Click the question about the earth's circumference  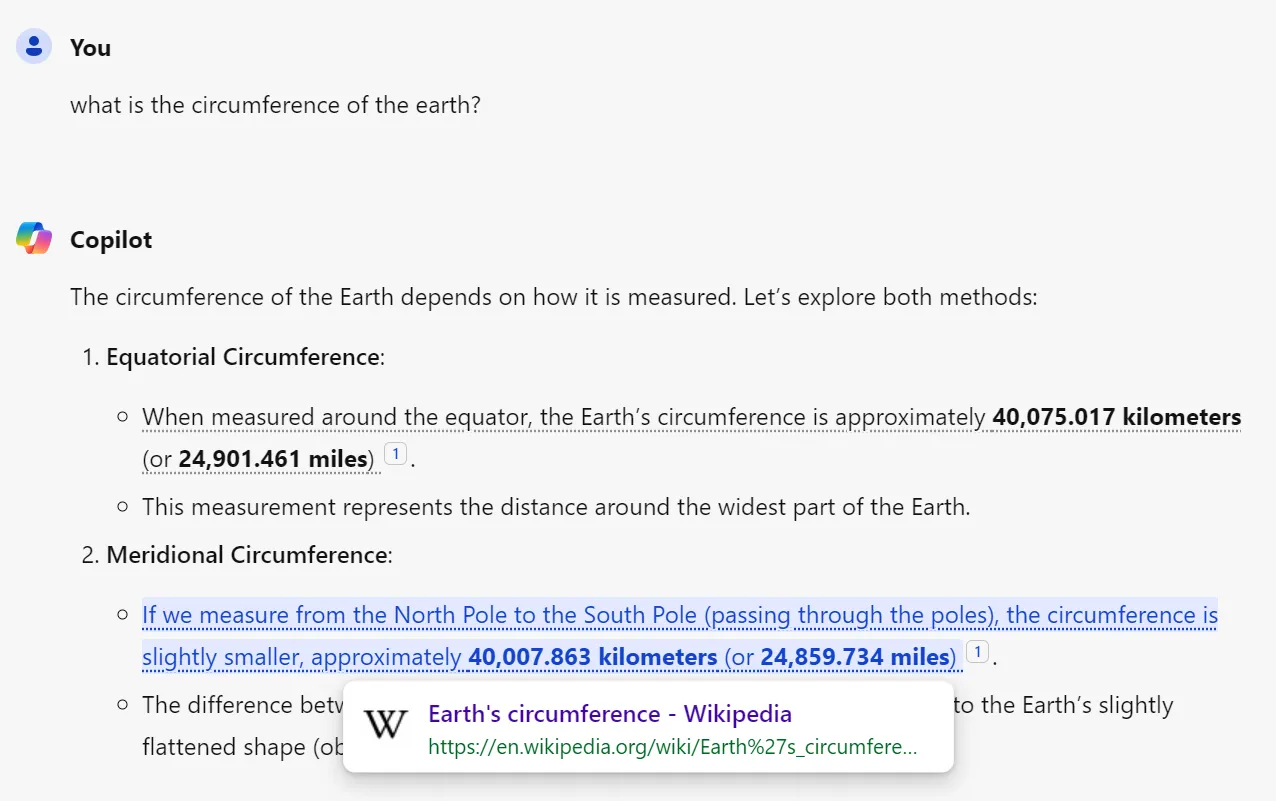275,105
